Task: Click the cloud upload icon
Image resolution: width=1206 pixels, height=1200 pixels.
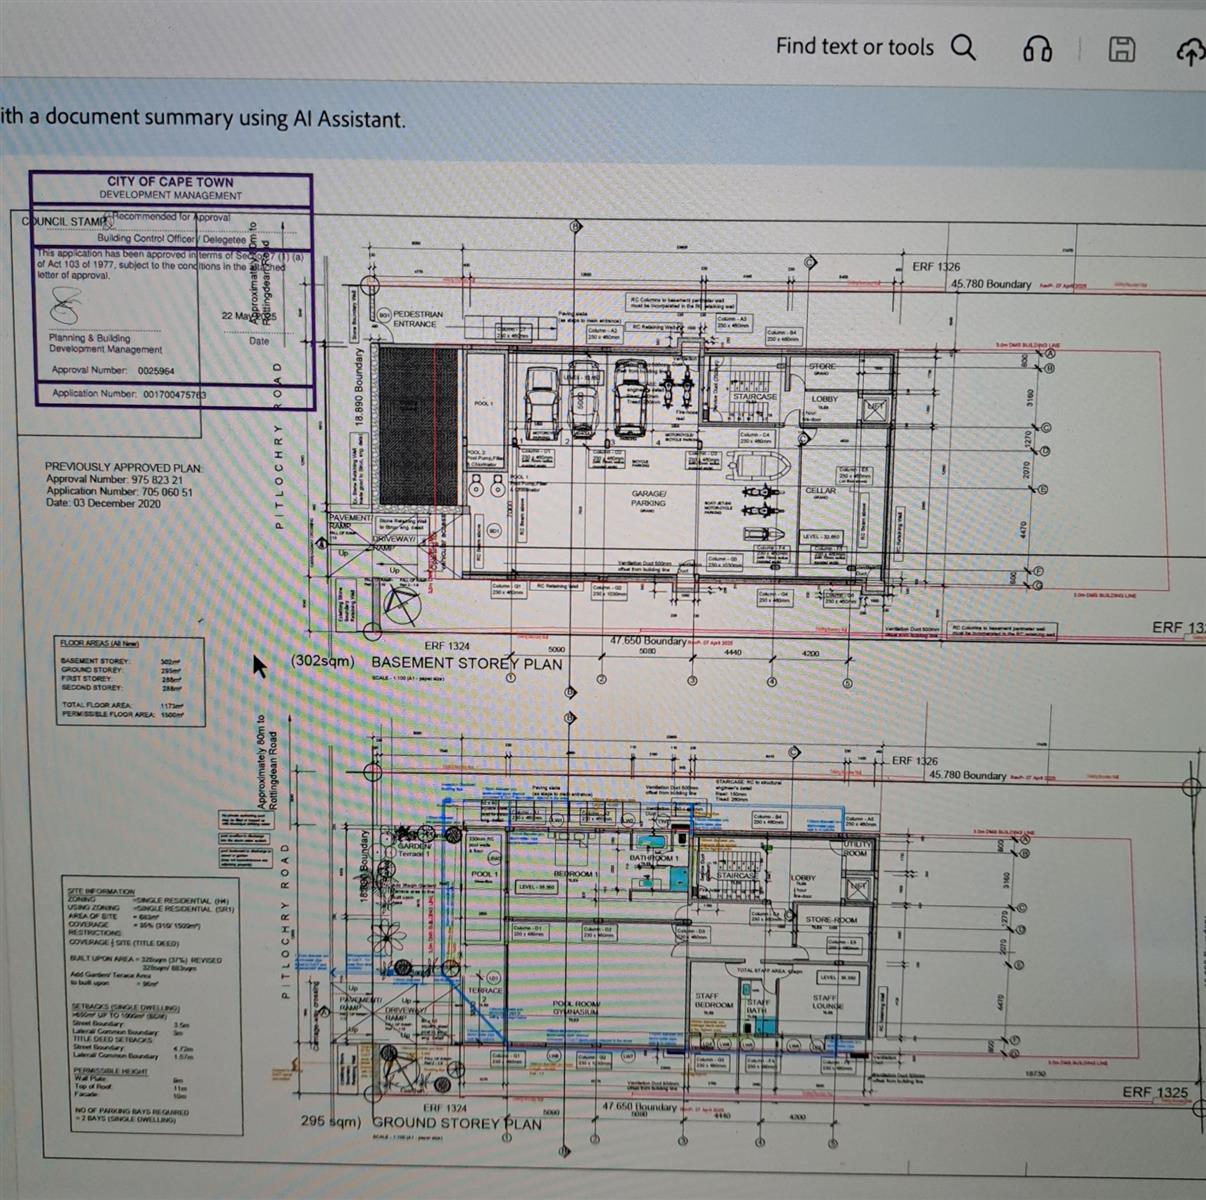Action: [x=1190, y=52]
